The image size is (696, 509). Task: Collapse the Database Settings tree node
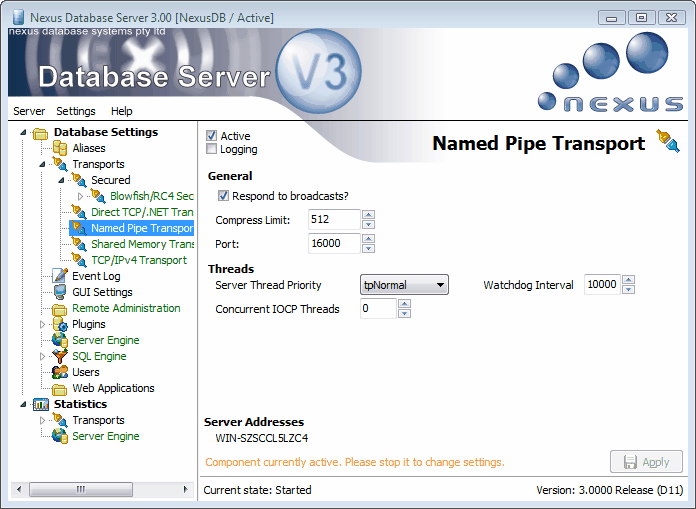click(24, 132)
